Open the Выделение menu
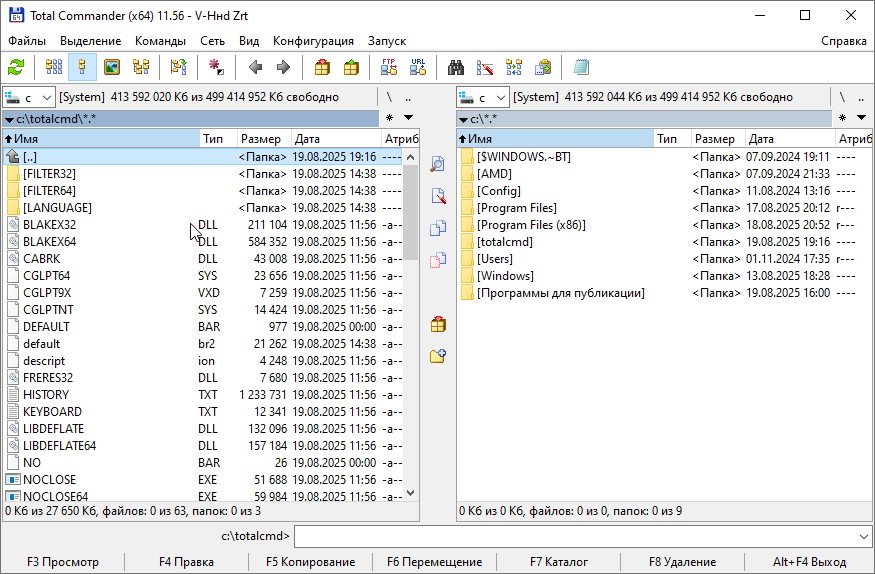 pos(90,41)
